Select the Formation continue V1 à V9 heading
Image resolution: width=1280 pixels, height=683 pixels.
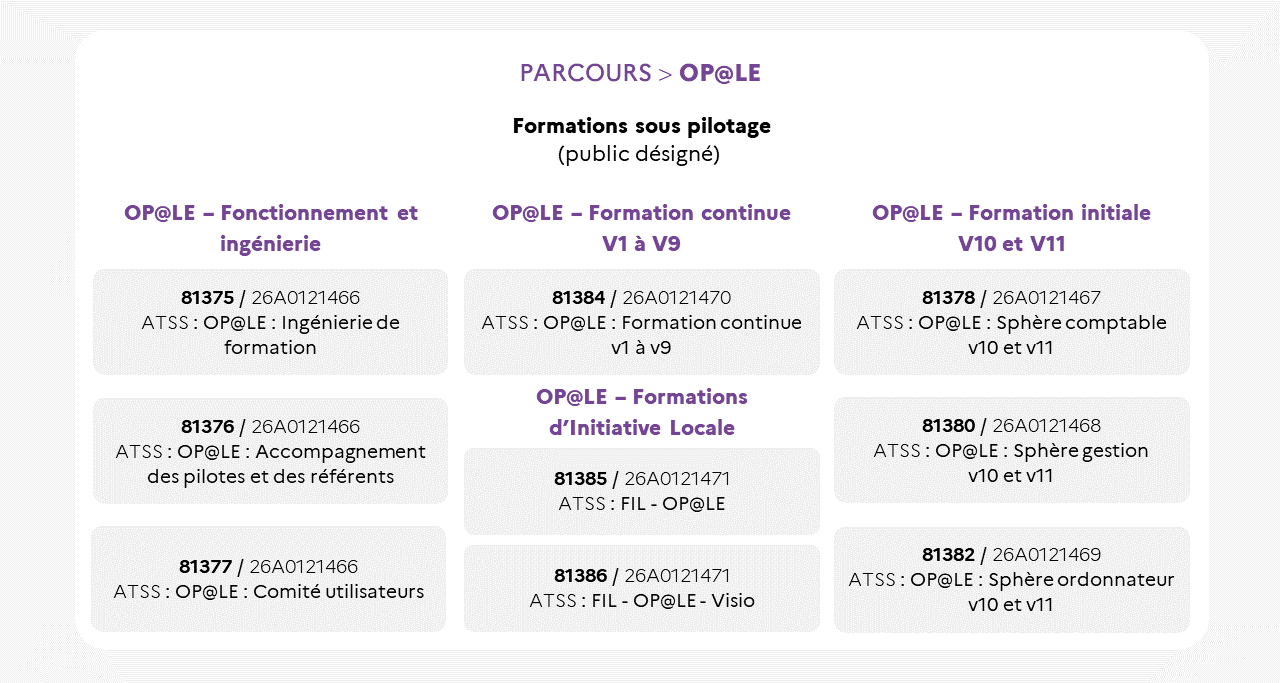point(641,228)
